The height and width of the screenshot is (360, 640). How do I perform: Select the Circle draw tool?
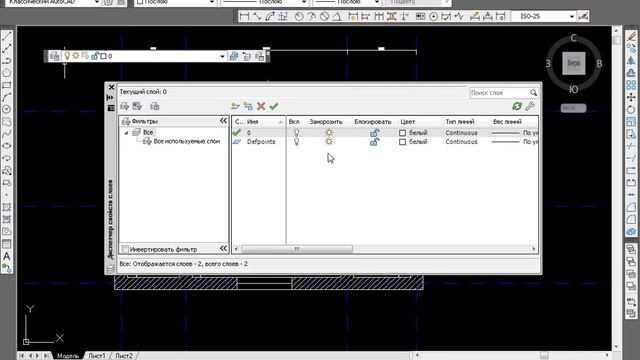[7, 109]
